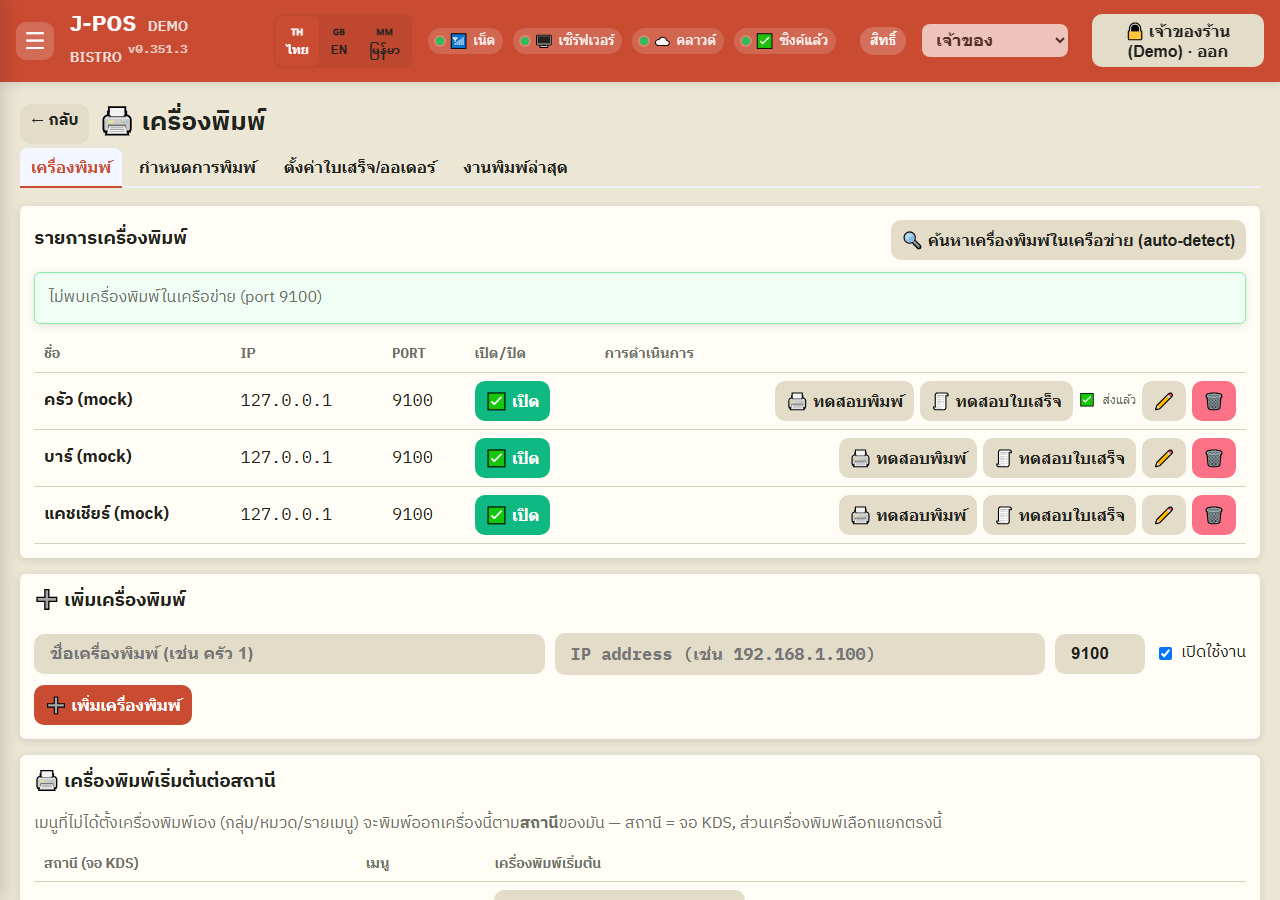Switch to the งานพิมพ์ล่าสุด tab
The height and width of the screenshot is (900, 1280).
pos(515,167)
